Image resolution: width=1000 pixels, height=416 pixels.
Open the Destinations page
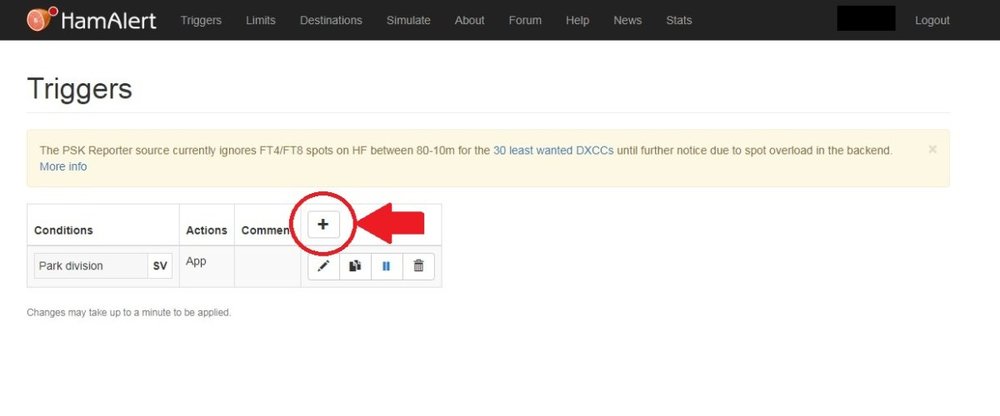331,20
